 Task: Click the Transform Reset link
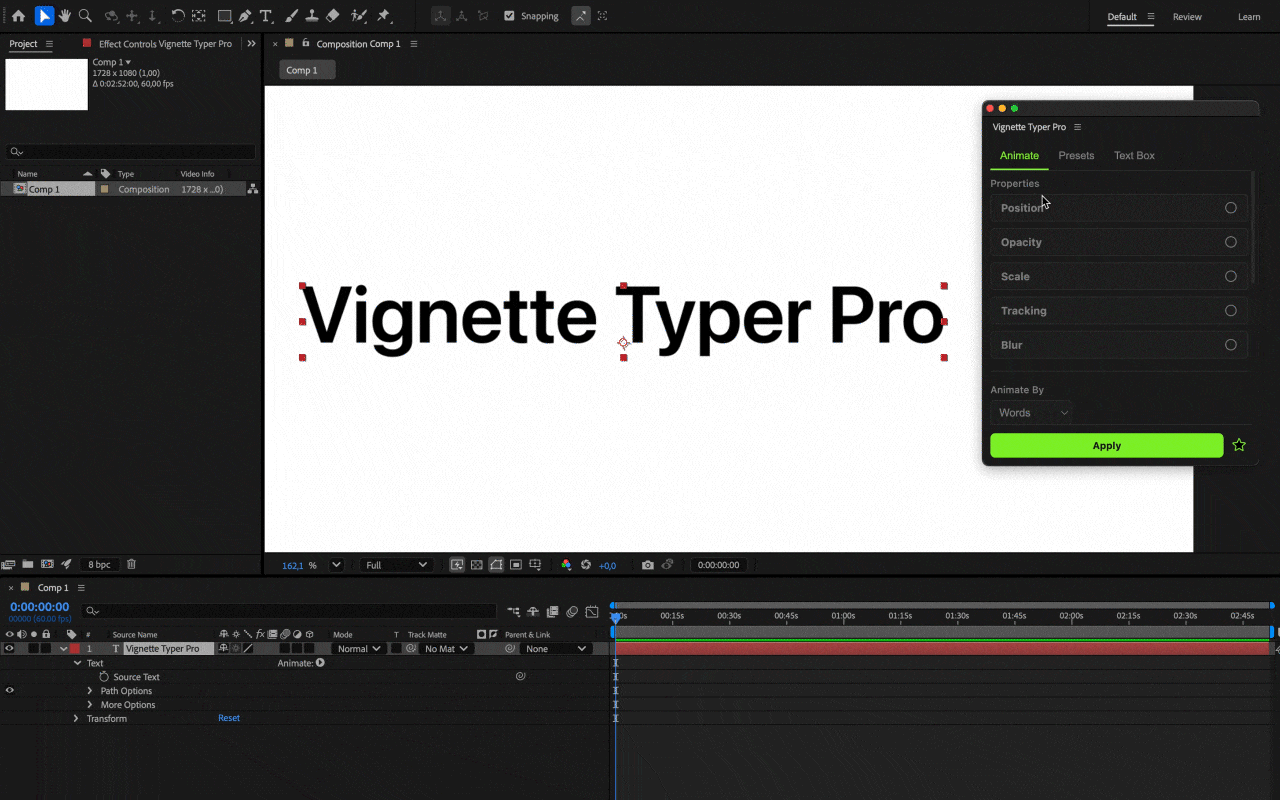pyautogui.click(x=229, y=718)
